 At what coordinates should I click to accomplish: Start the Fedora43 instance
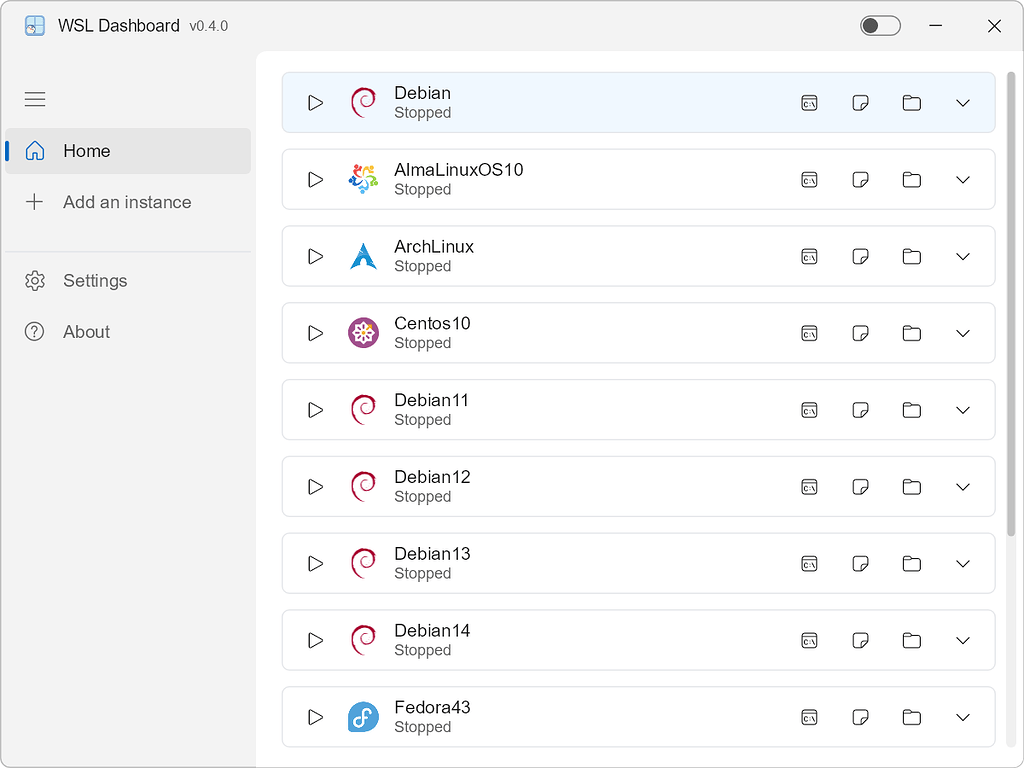(315, 717)
